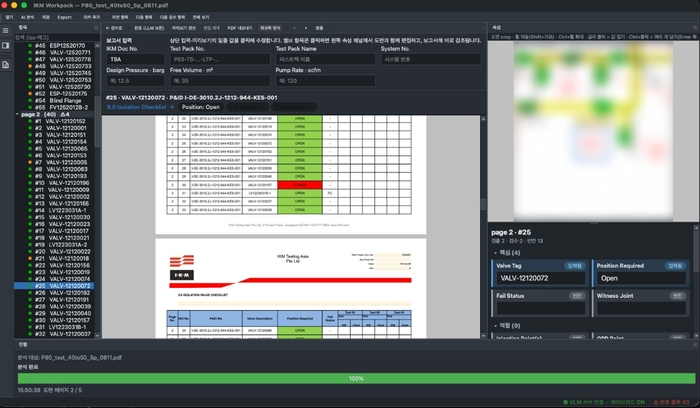Click the green status dot of #45 ESP12520170
This screenshot has width=700, height=408.
pyautogui.click(x=30, y=46)
